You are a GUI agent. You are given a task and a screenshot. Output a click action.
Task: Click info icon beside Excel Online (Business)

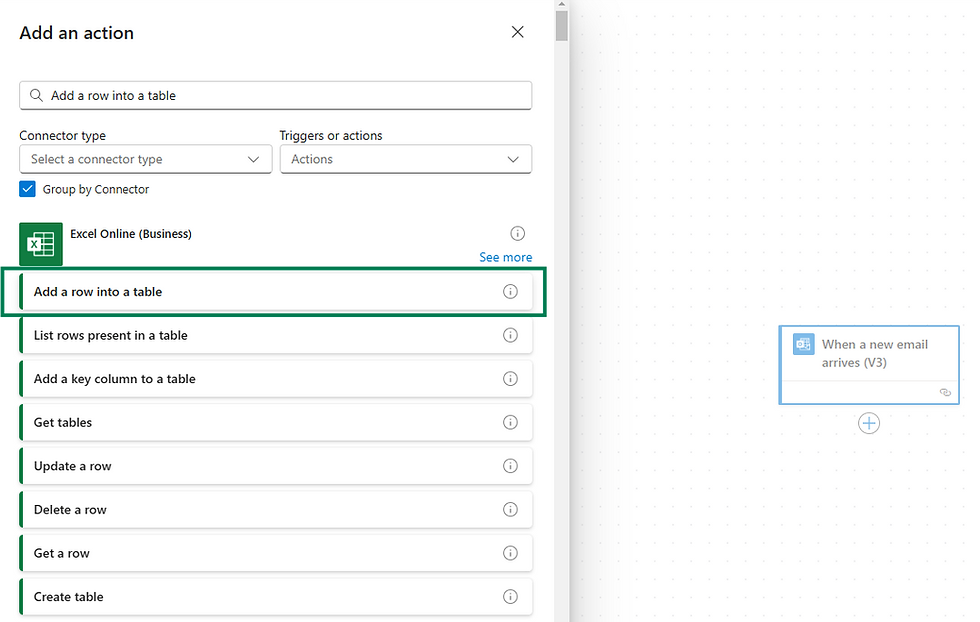coord(517,234)
